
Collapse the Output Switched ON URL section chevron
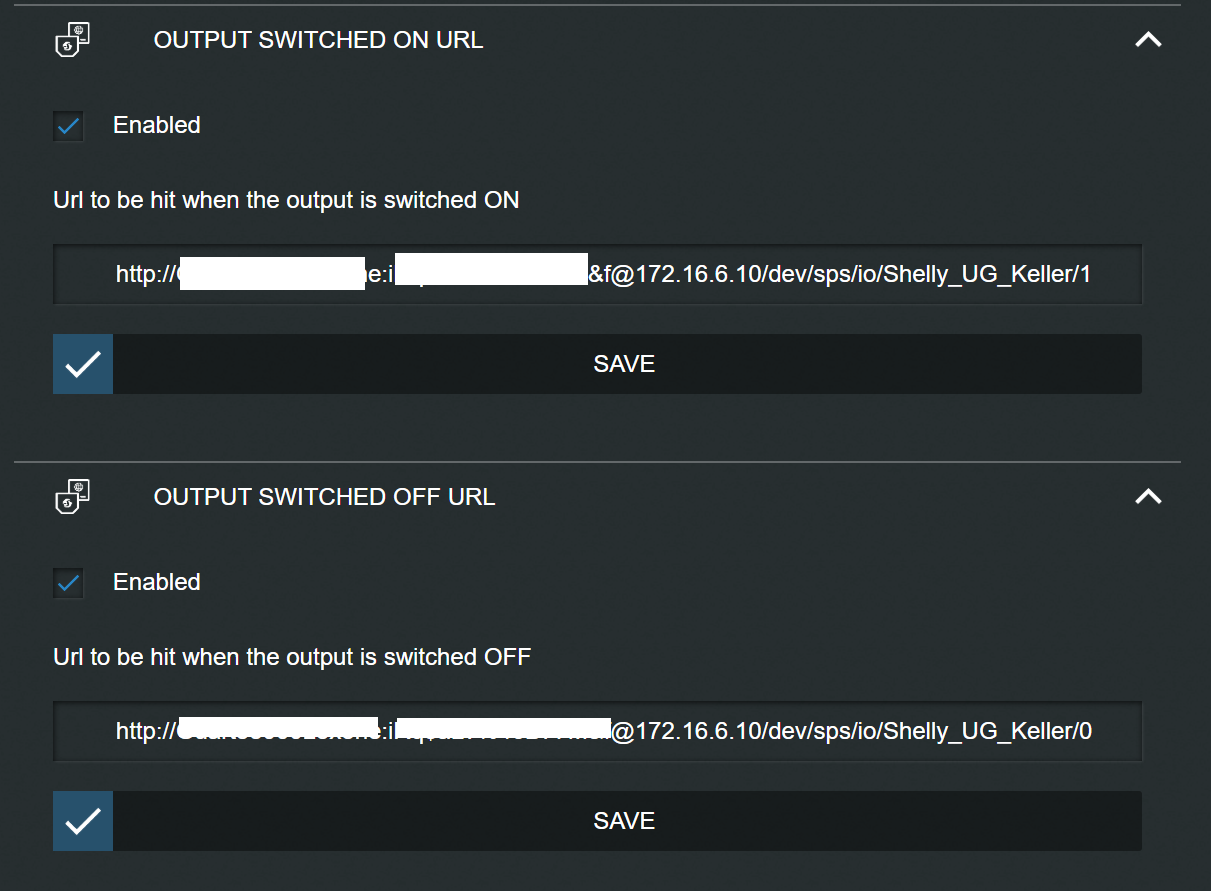pyautogui.click(x=1148, y=40)
